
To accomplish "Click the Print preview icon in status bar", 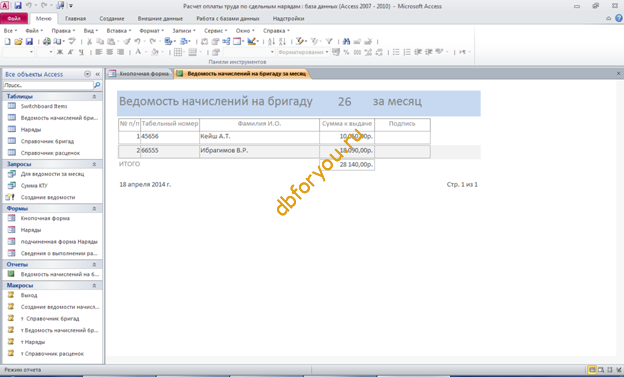I will [601, 370].
